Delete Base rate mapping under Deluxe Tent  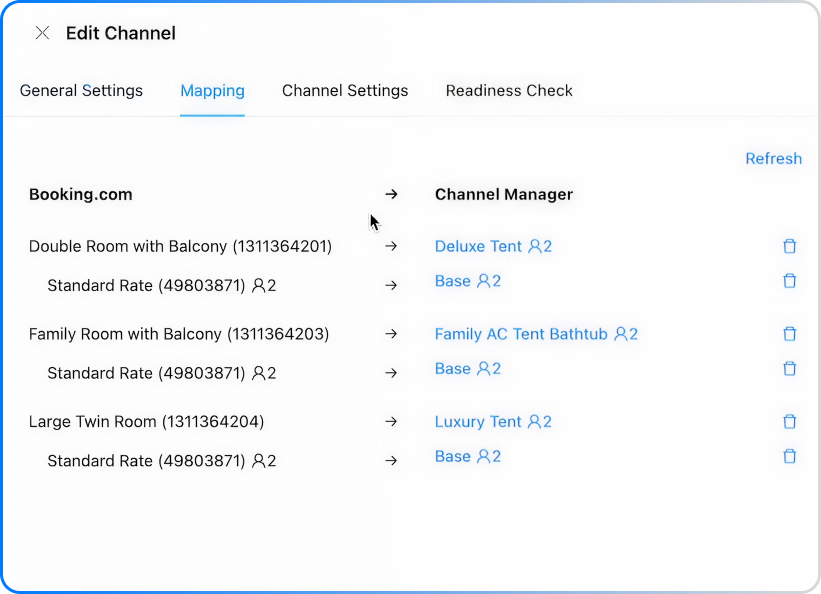click(790, 281)
